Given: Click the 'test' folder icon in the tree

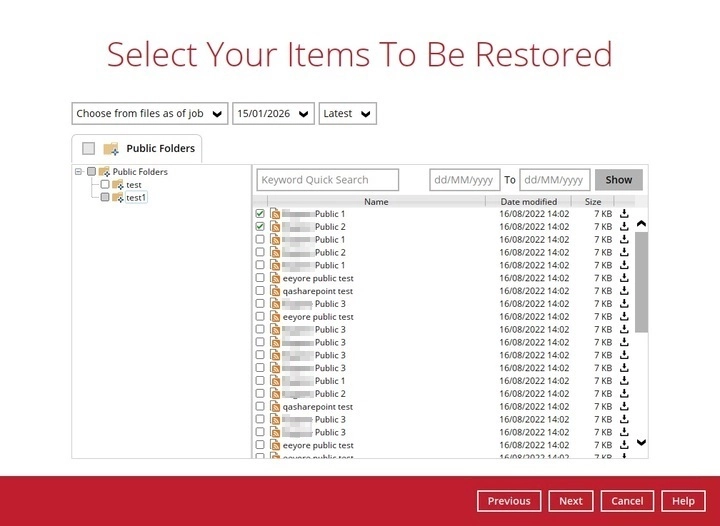Looking at the screenshot, I should 118,185.
